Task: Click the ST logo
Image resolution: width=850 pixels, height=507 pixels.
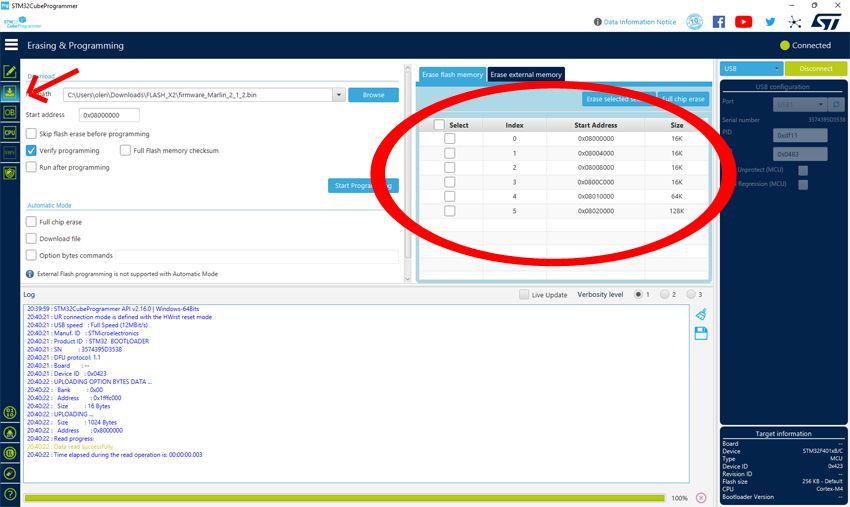Action: point(826,21)
